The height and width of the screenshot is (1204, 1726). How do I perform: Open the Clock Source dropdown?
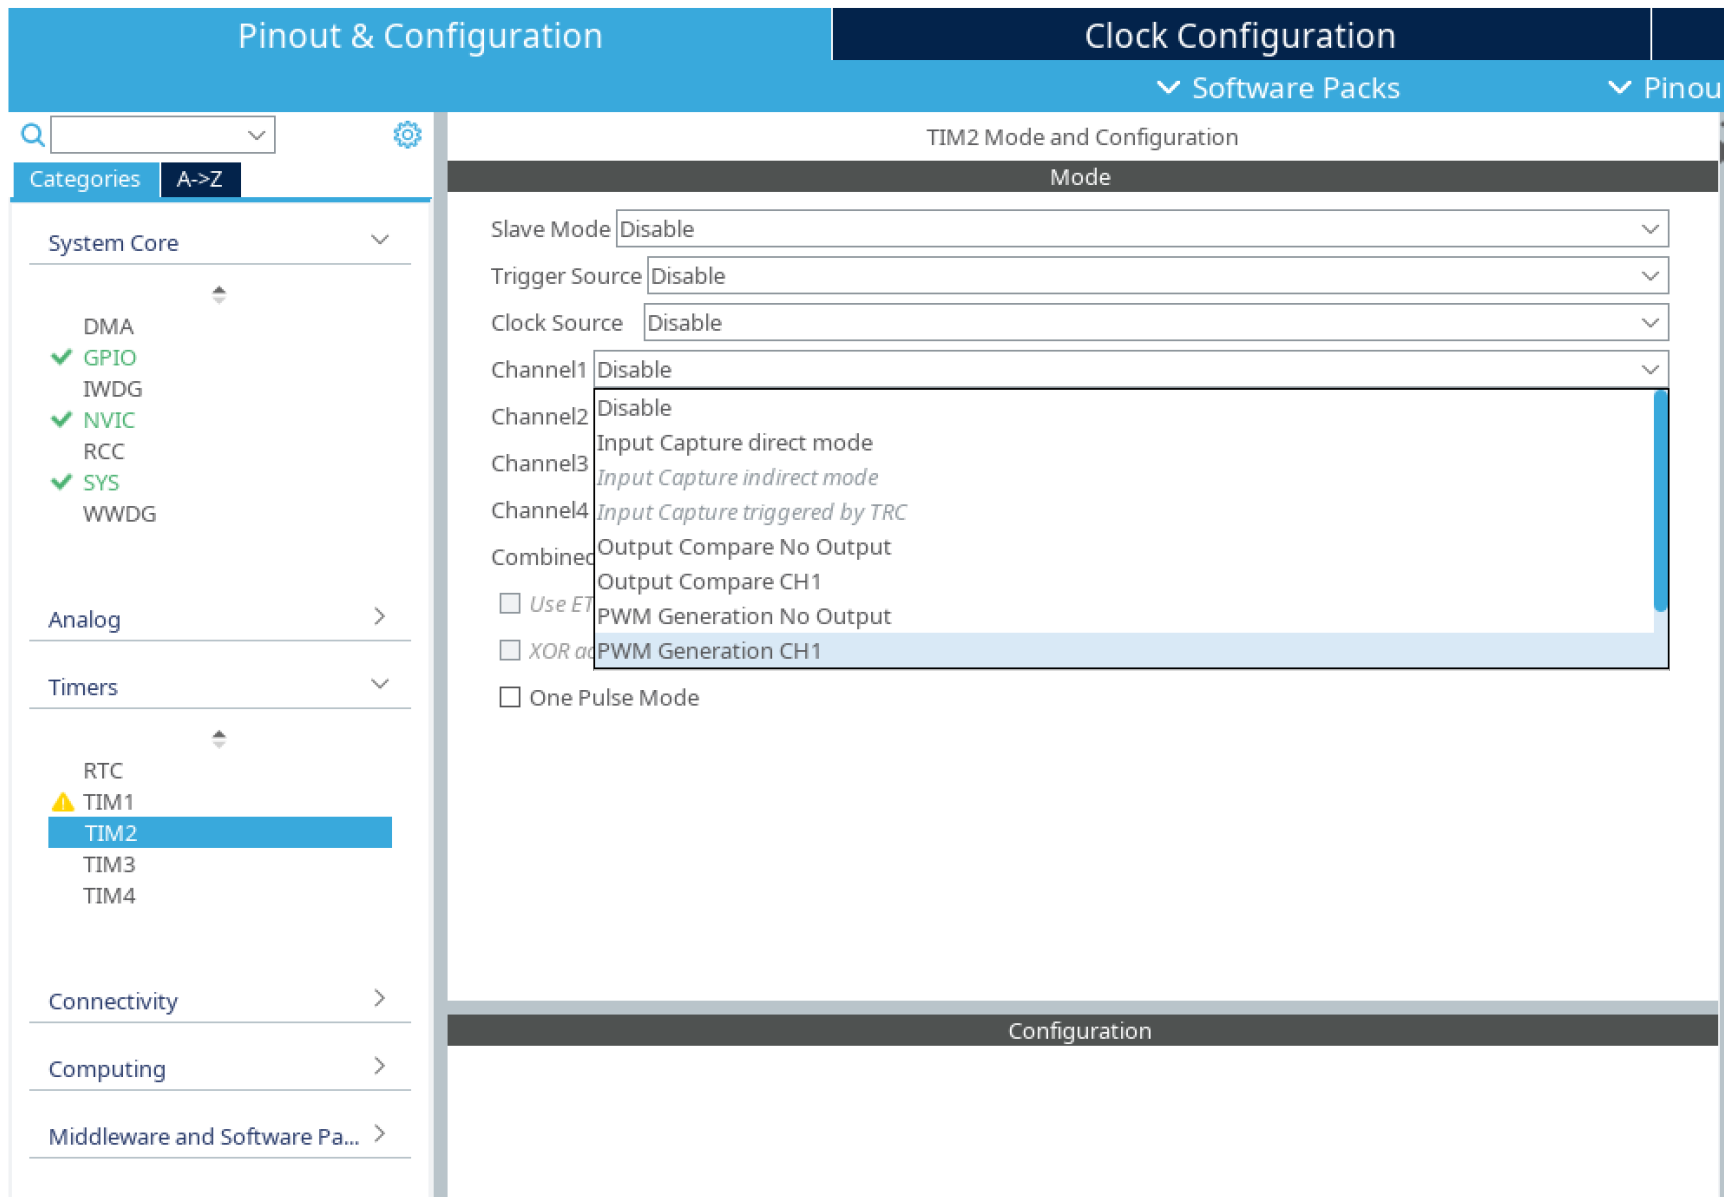point(1155,323)
